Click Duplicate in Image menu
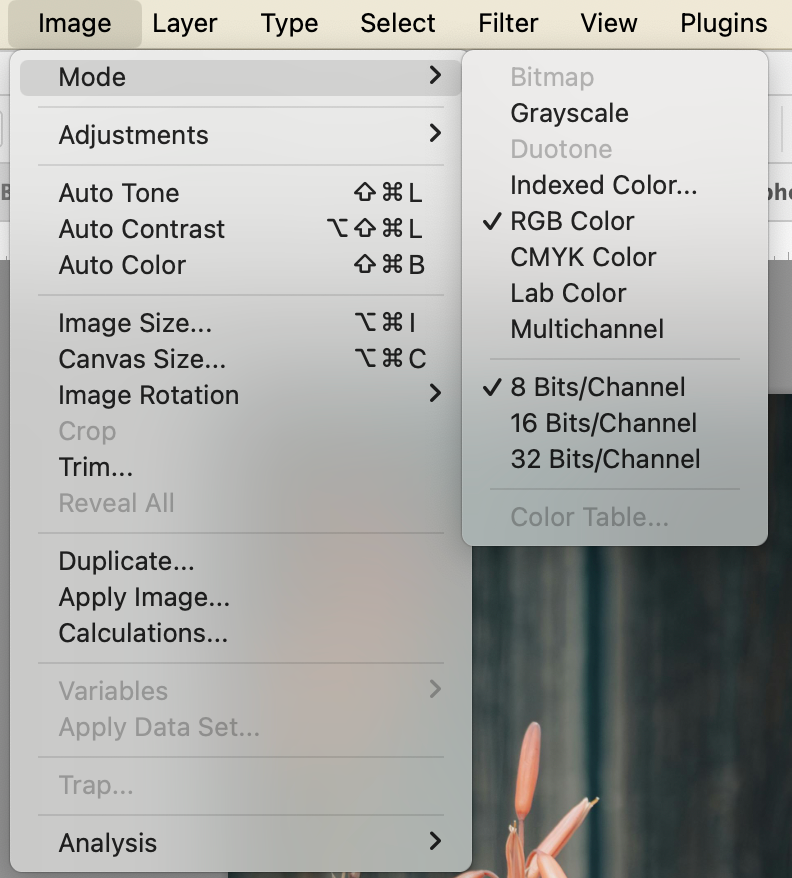 126,561
